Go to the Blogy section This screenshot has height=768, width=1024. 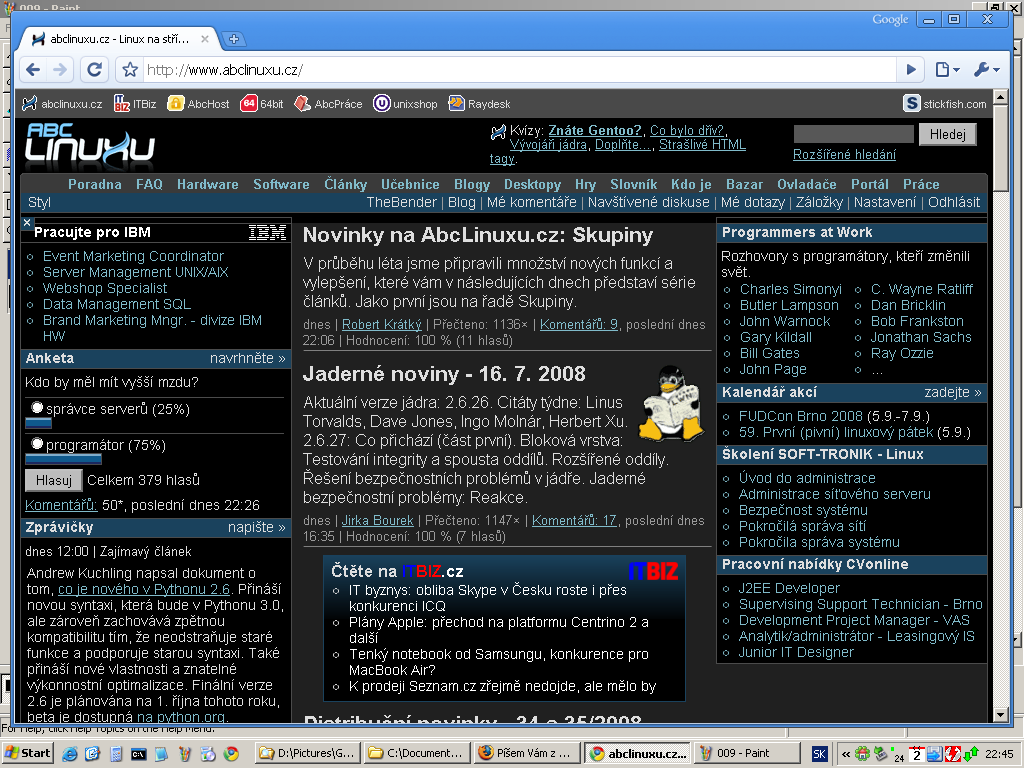[x=472, y=185]
